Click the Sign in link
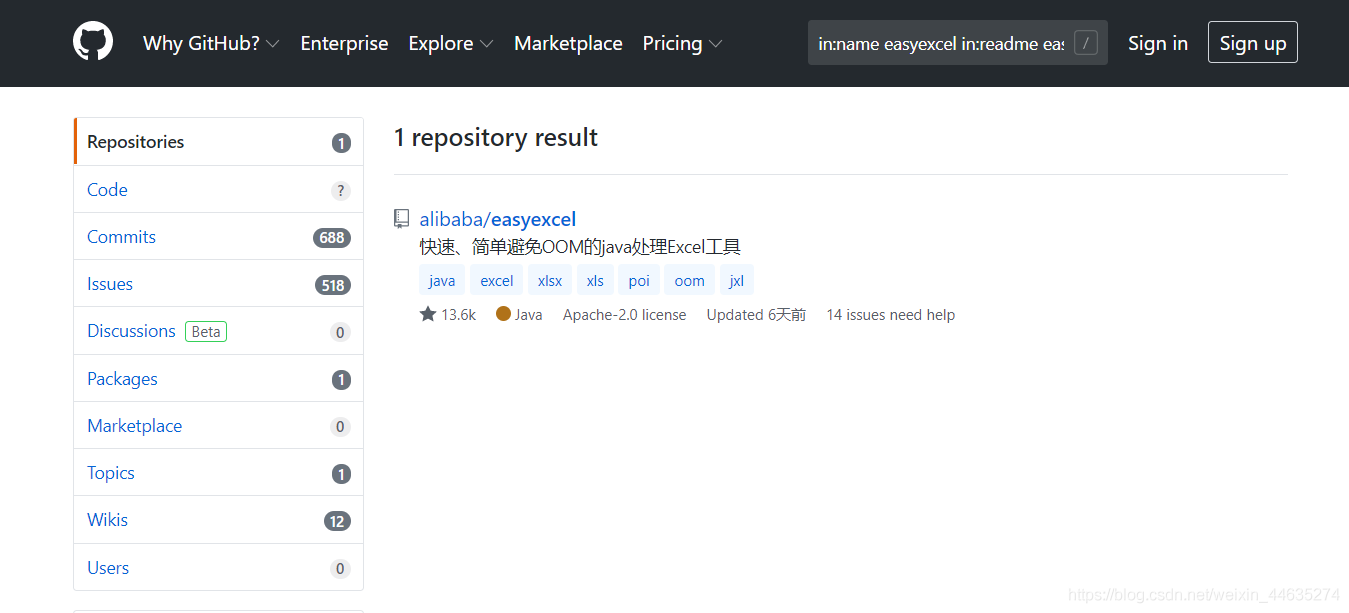The image size is (1349, 613). click(x=1158, y=43)
